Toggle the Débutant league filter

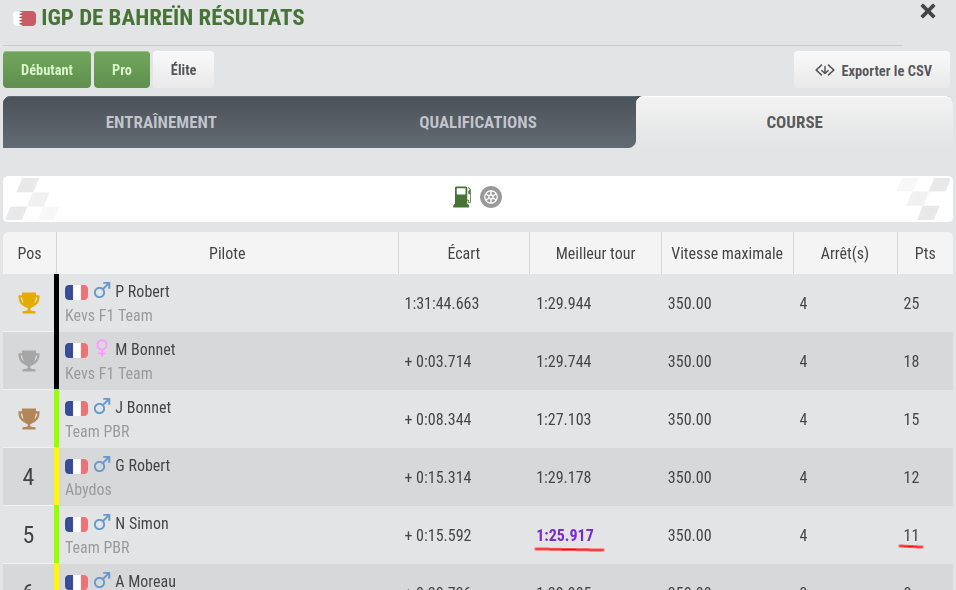coord(47,69)
